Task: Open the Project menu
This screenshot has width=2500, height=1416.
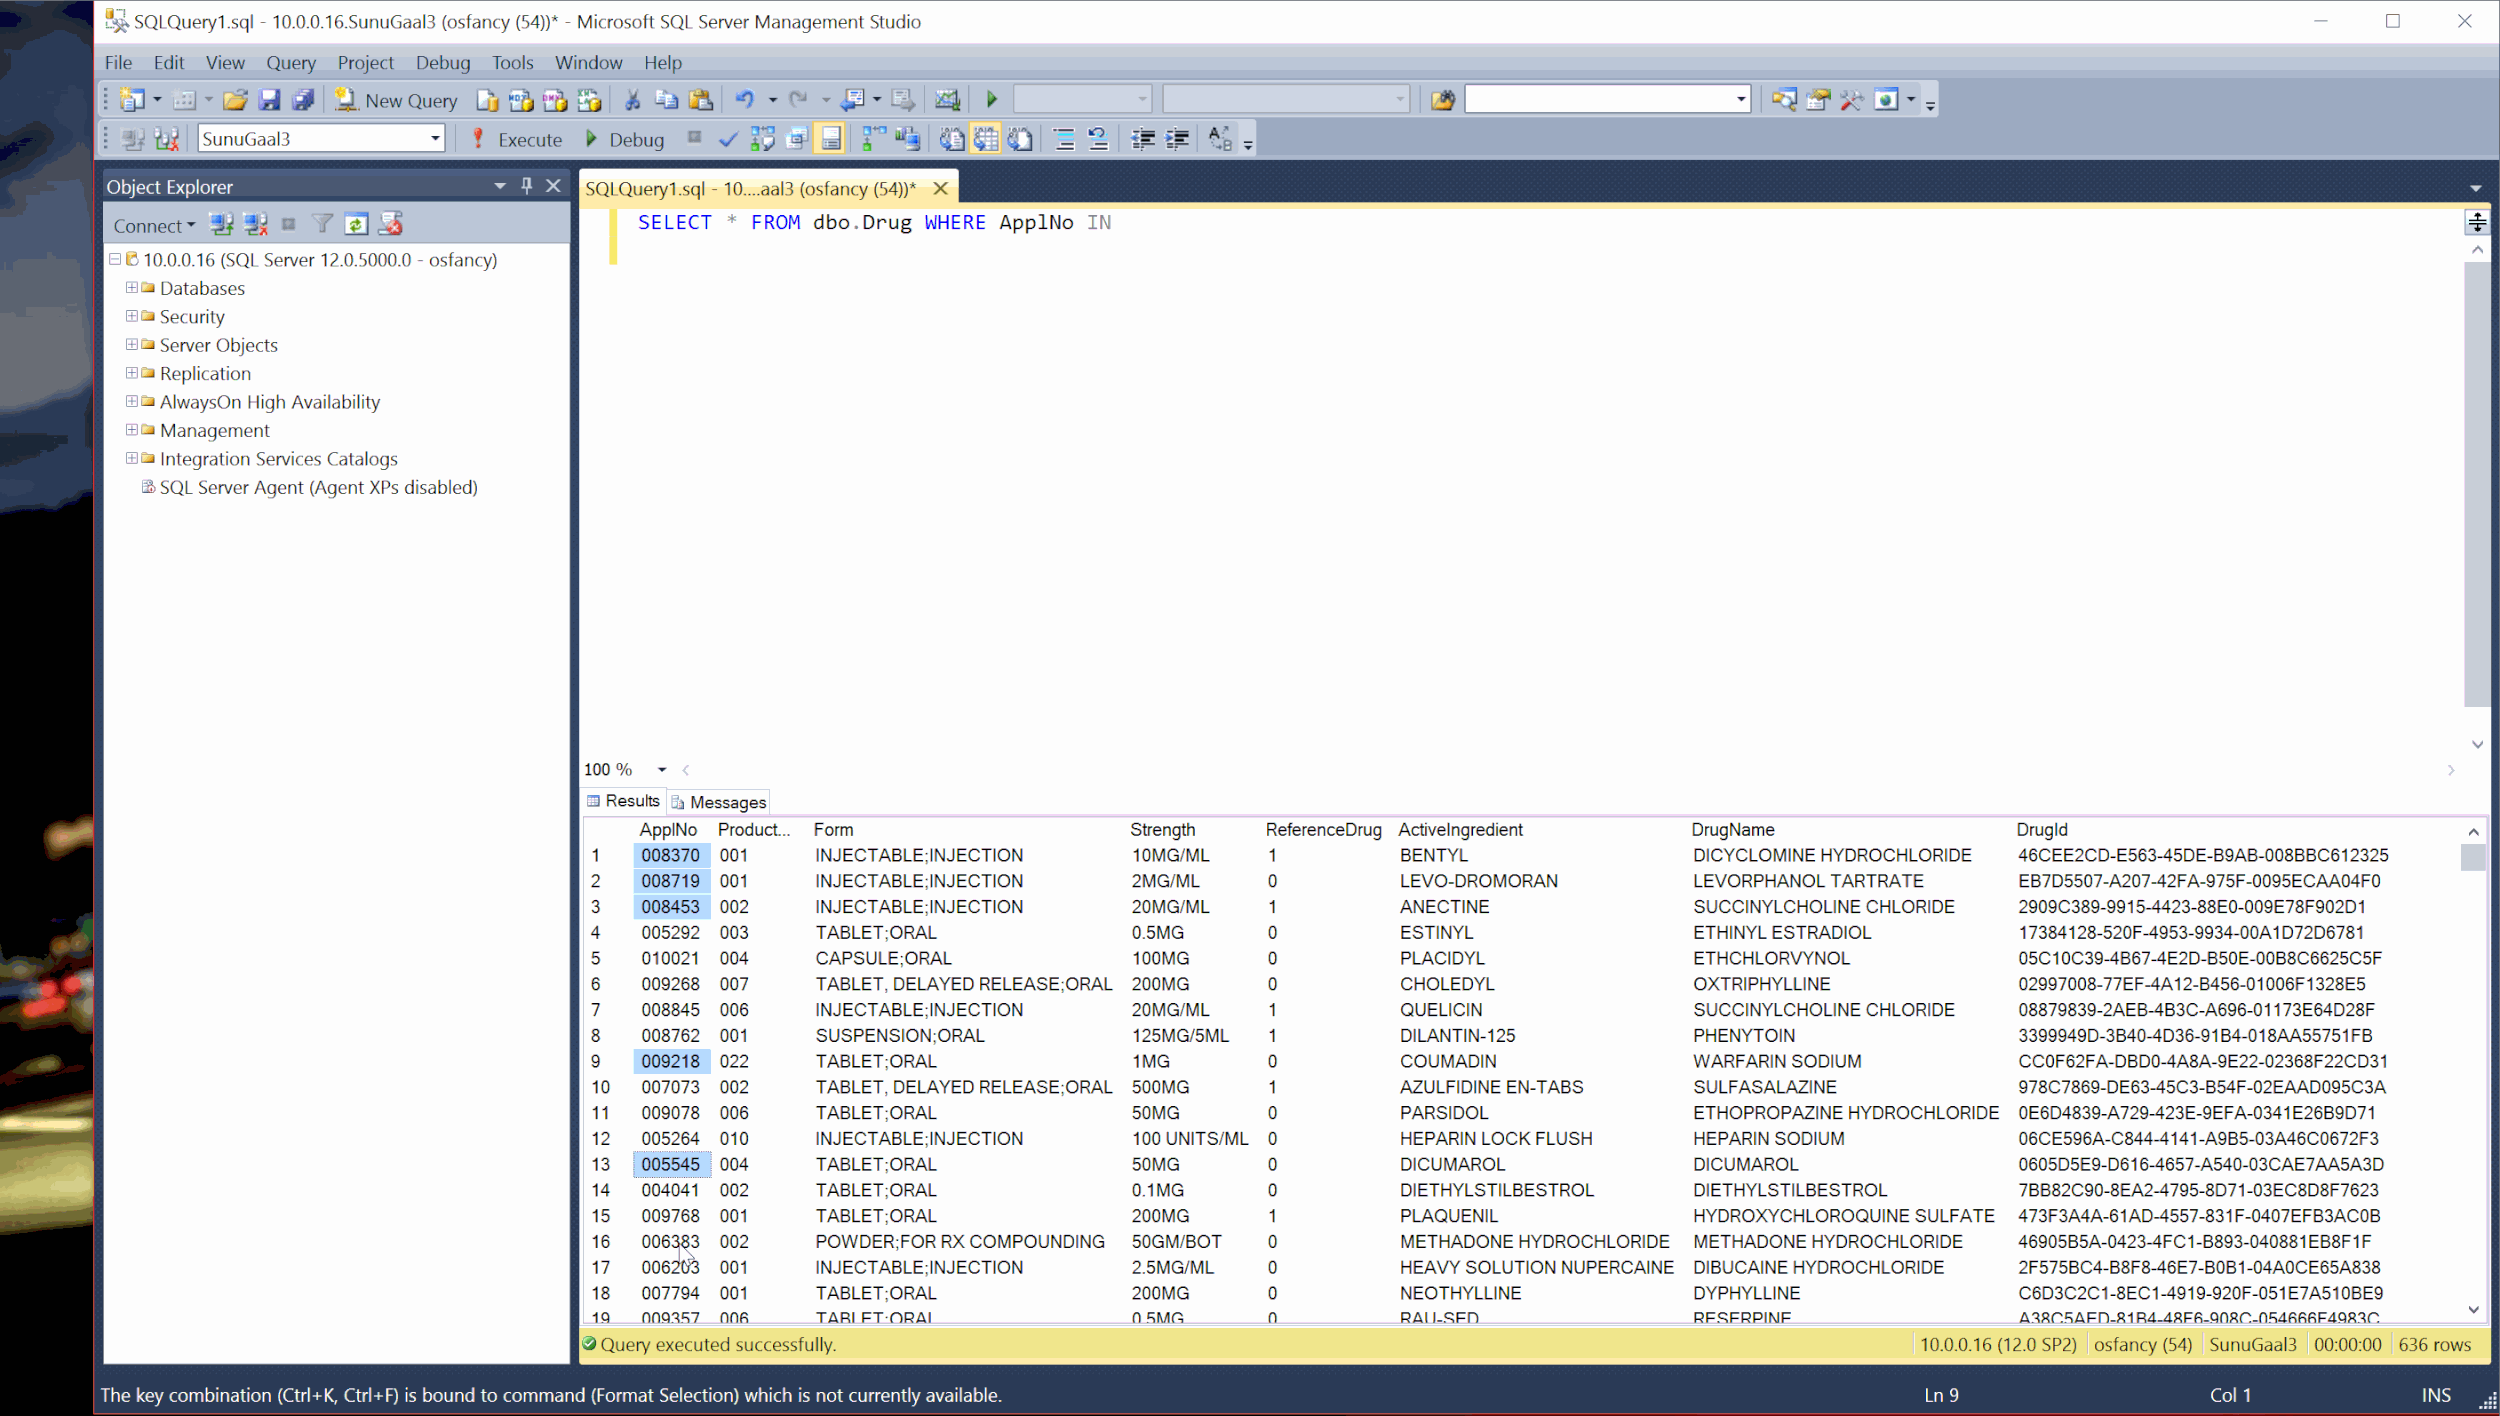Action: pos(366,63)
